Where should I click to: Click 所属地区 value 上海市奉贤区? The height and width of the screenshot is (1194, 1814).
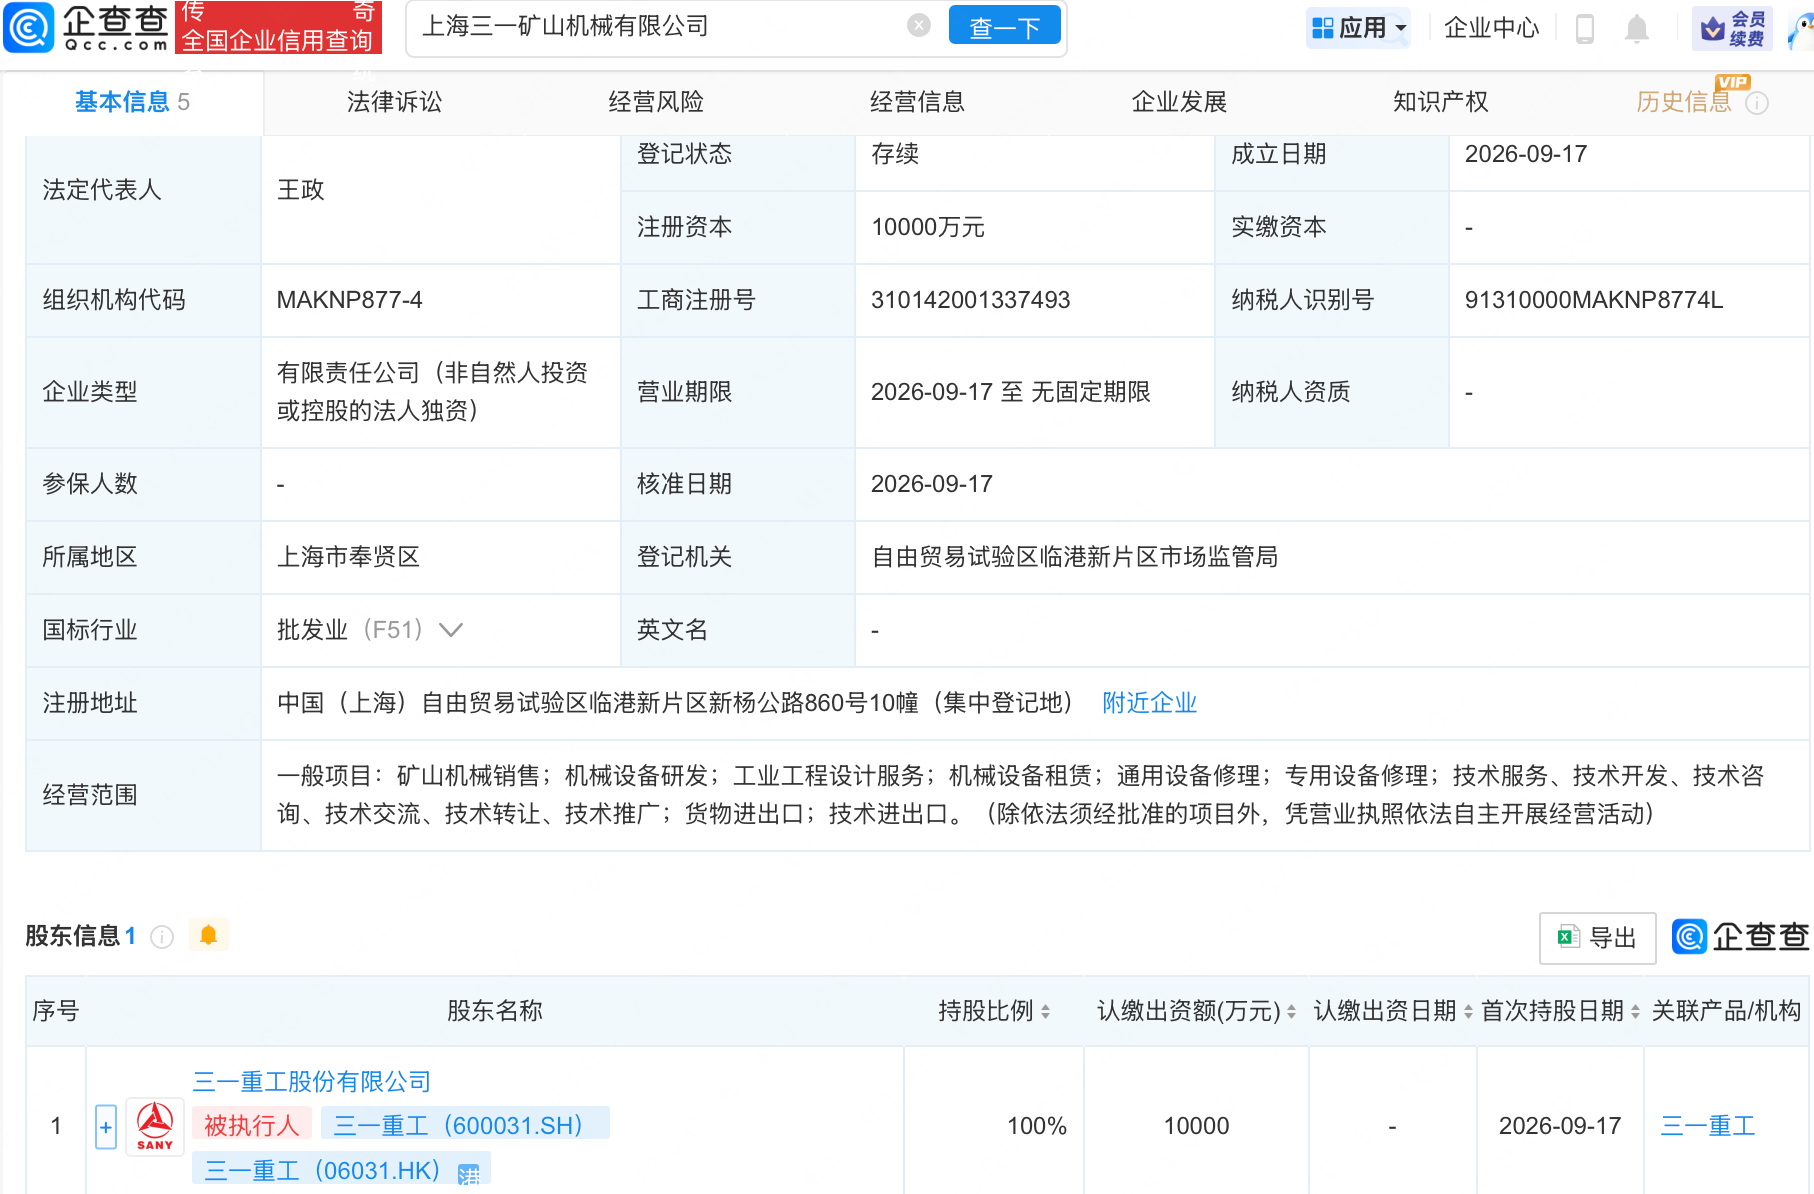(349, 557)
